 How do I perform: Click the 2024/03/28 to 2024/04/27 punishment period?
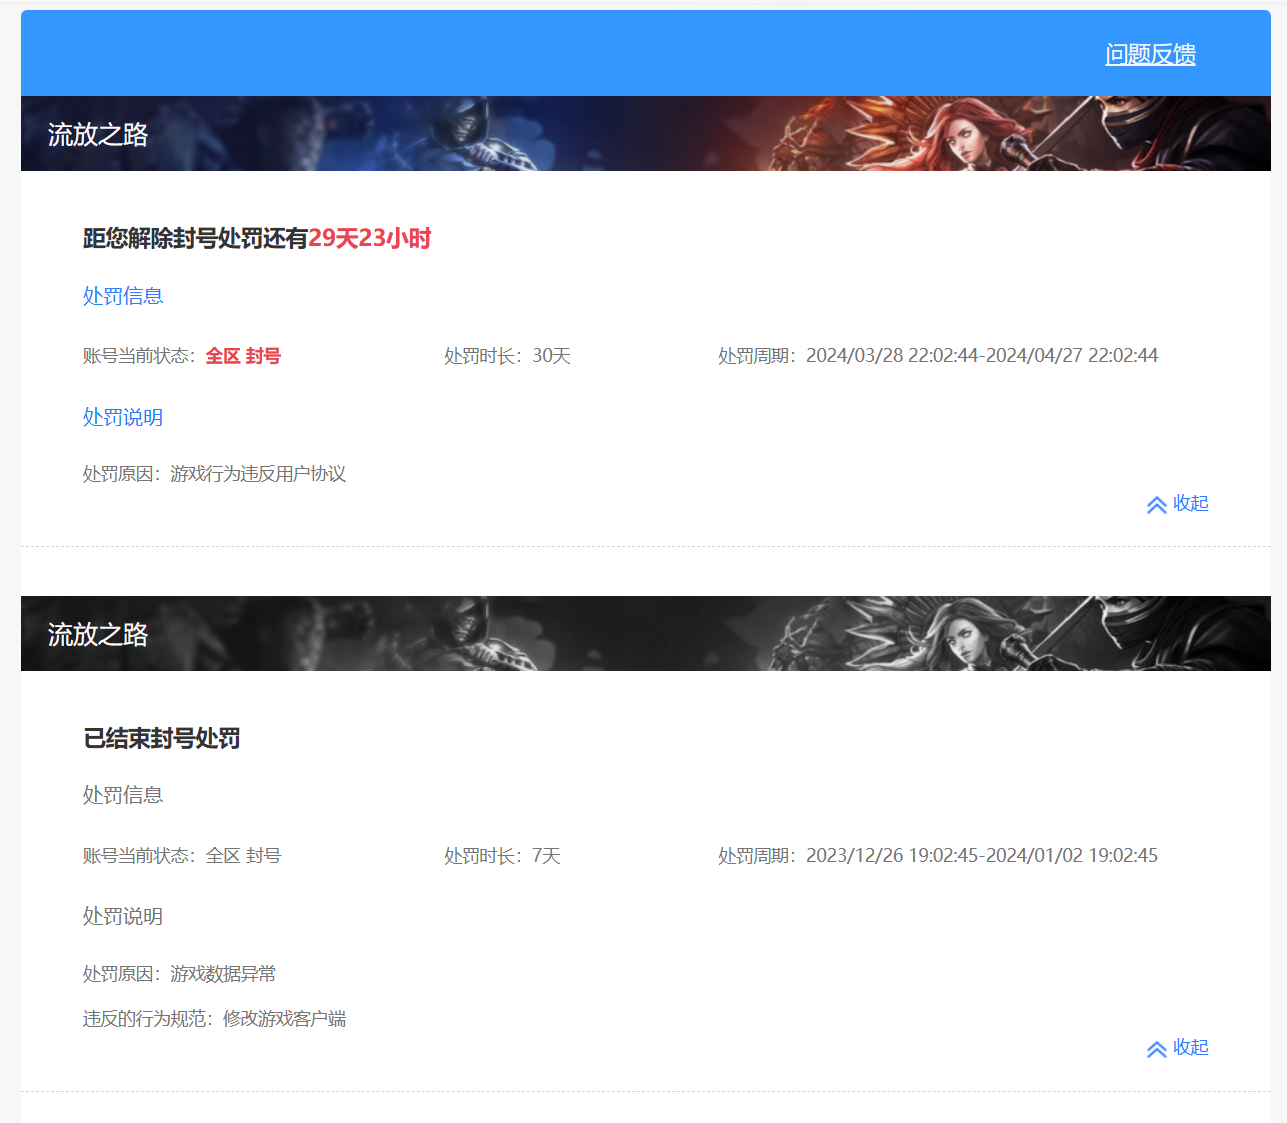982,356
